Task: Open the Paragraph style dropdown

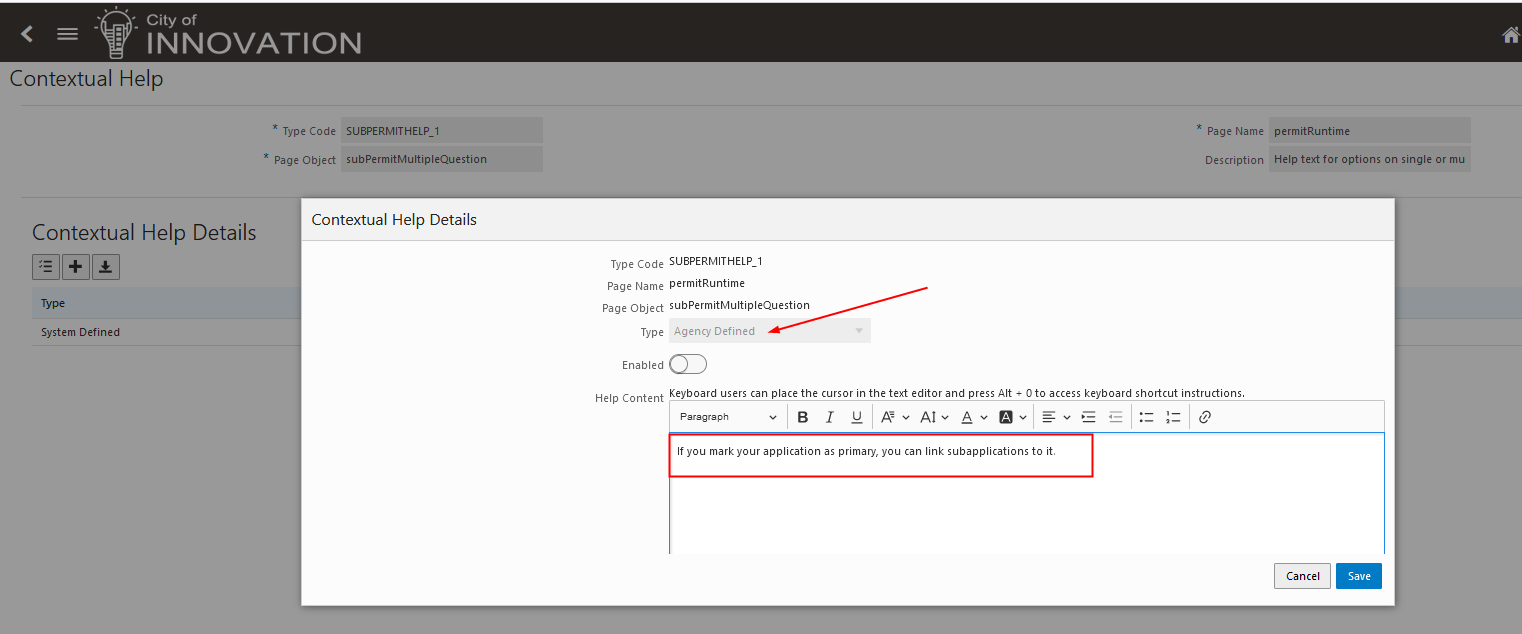Action: pos(728,417)
